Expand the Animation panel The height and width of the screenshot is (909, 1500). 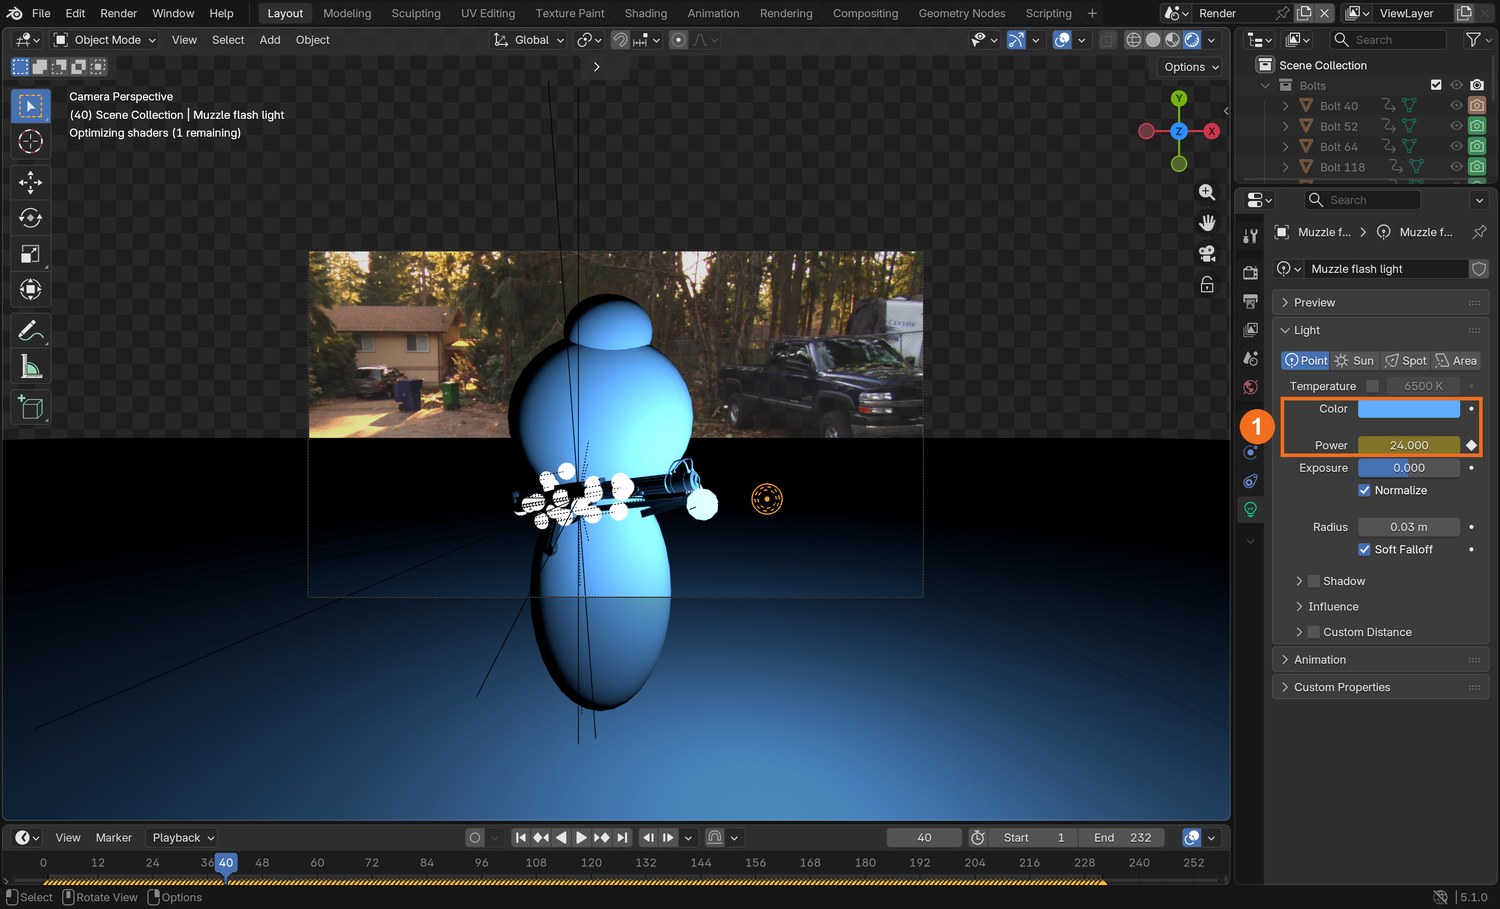coord(1380,660)
